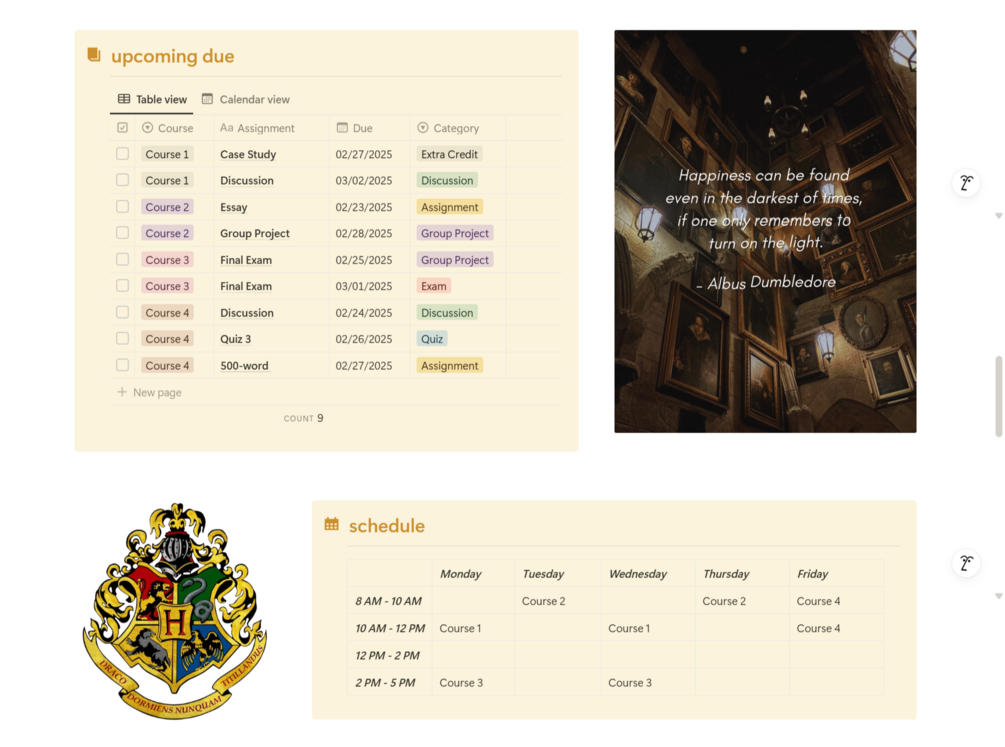Viewport: 1005px width, 747px height.
Task: Click the 2 PM - 5 PM time cell
Action: [x=390, y=682]
